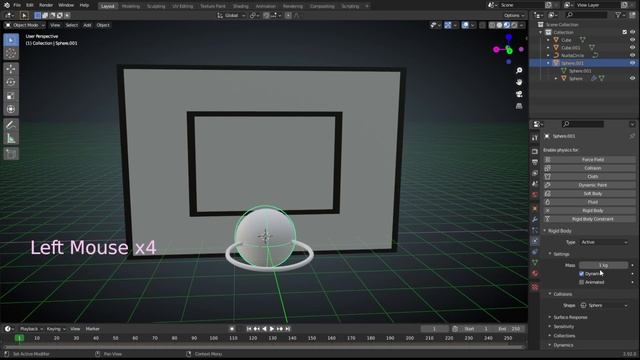
Task: Click the Mass value field
Action: [603, 265]
